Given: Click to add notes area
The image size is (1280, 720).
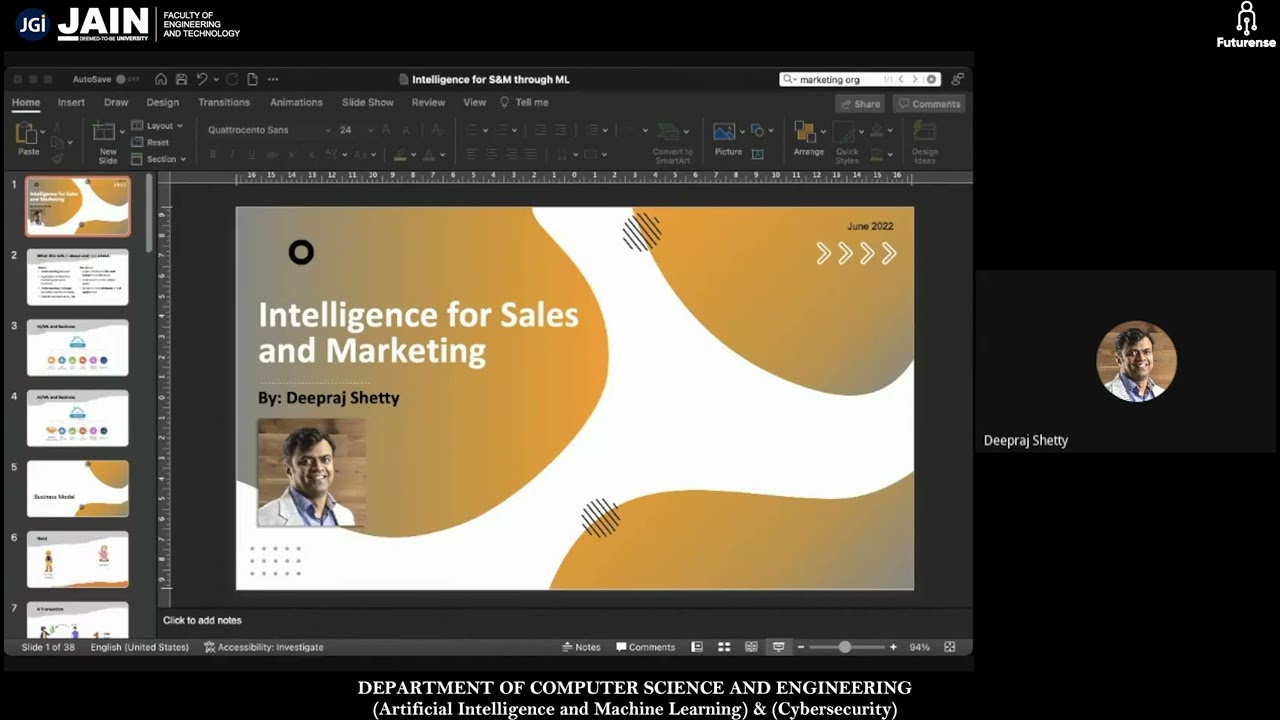Looking at the screenshot, I should click(x=202, y=620).
